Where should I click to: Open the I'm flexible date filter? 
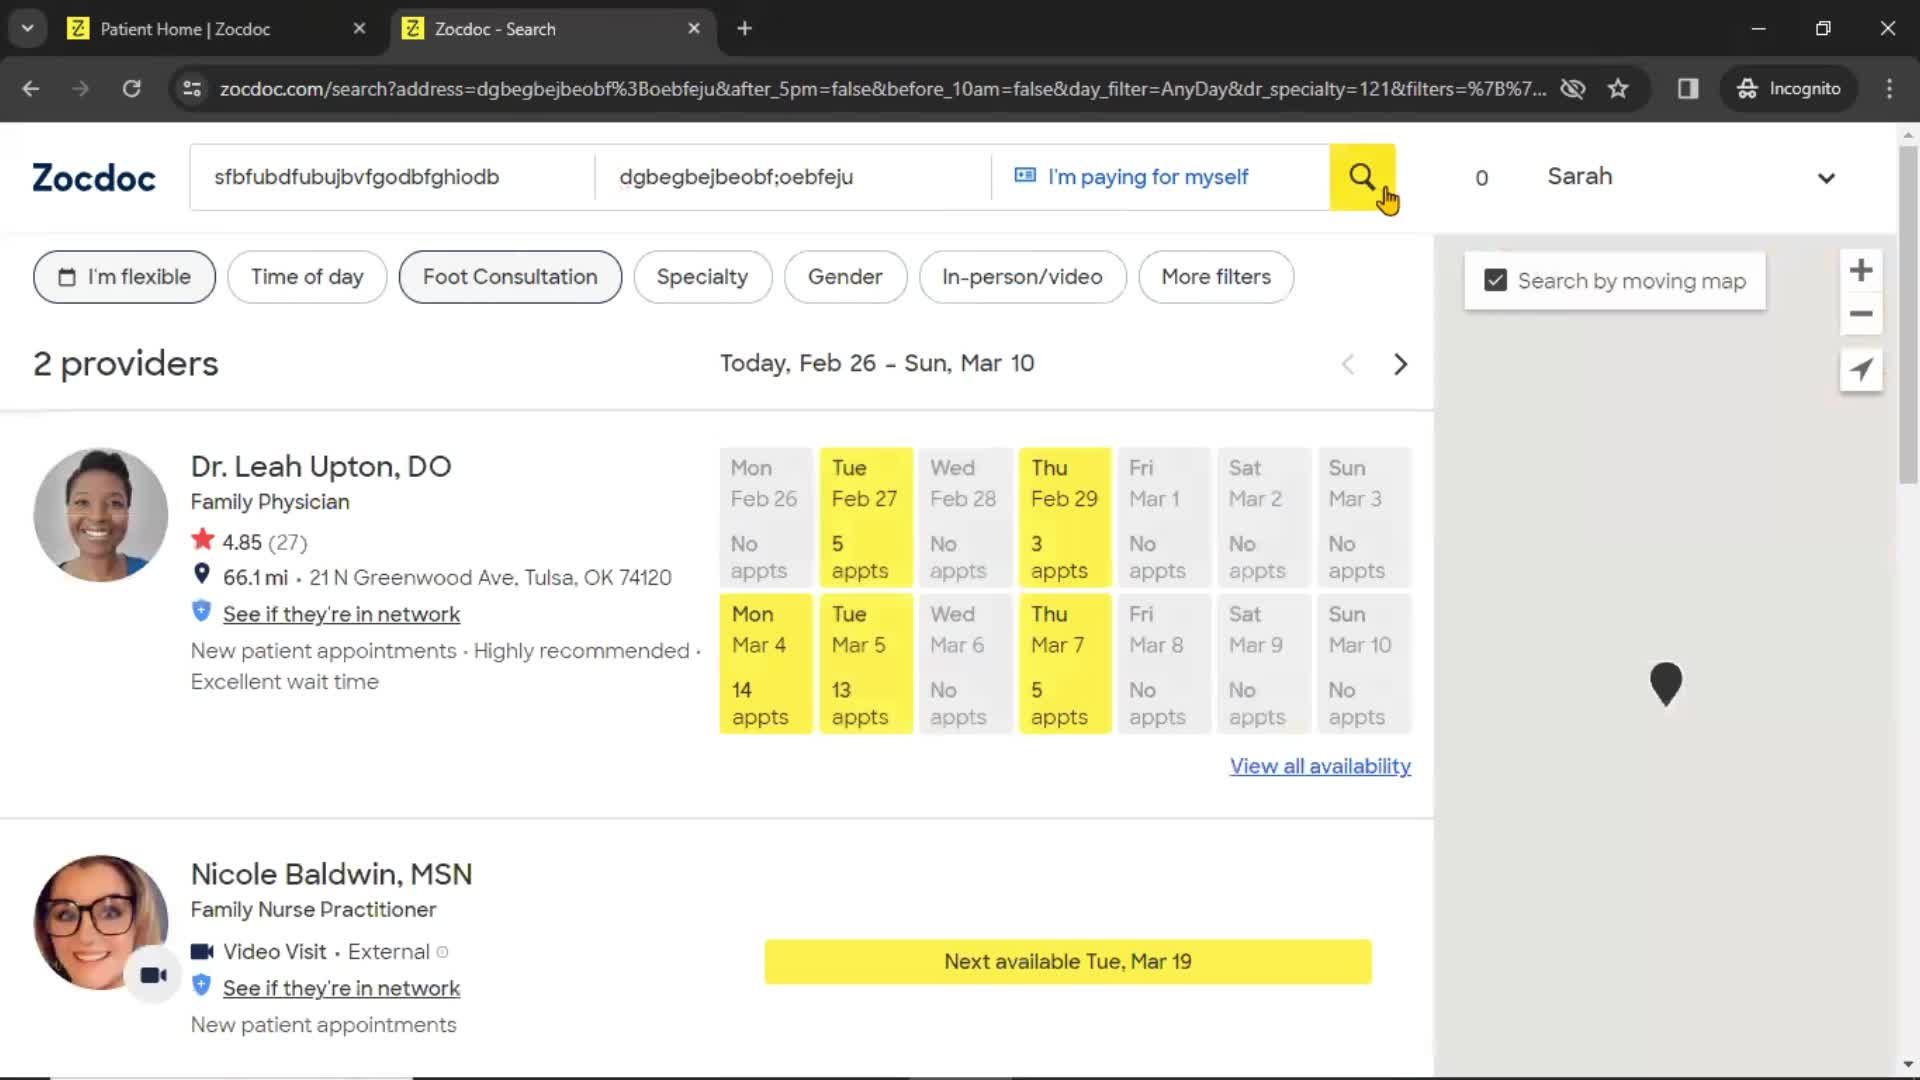click(x=124, y=277)
